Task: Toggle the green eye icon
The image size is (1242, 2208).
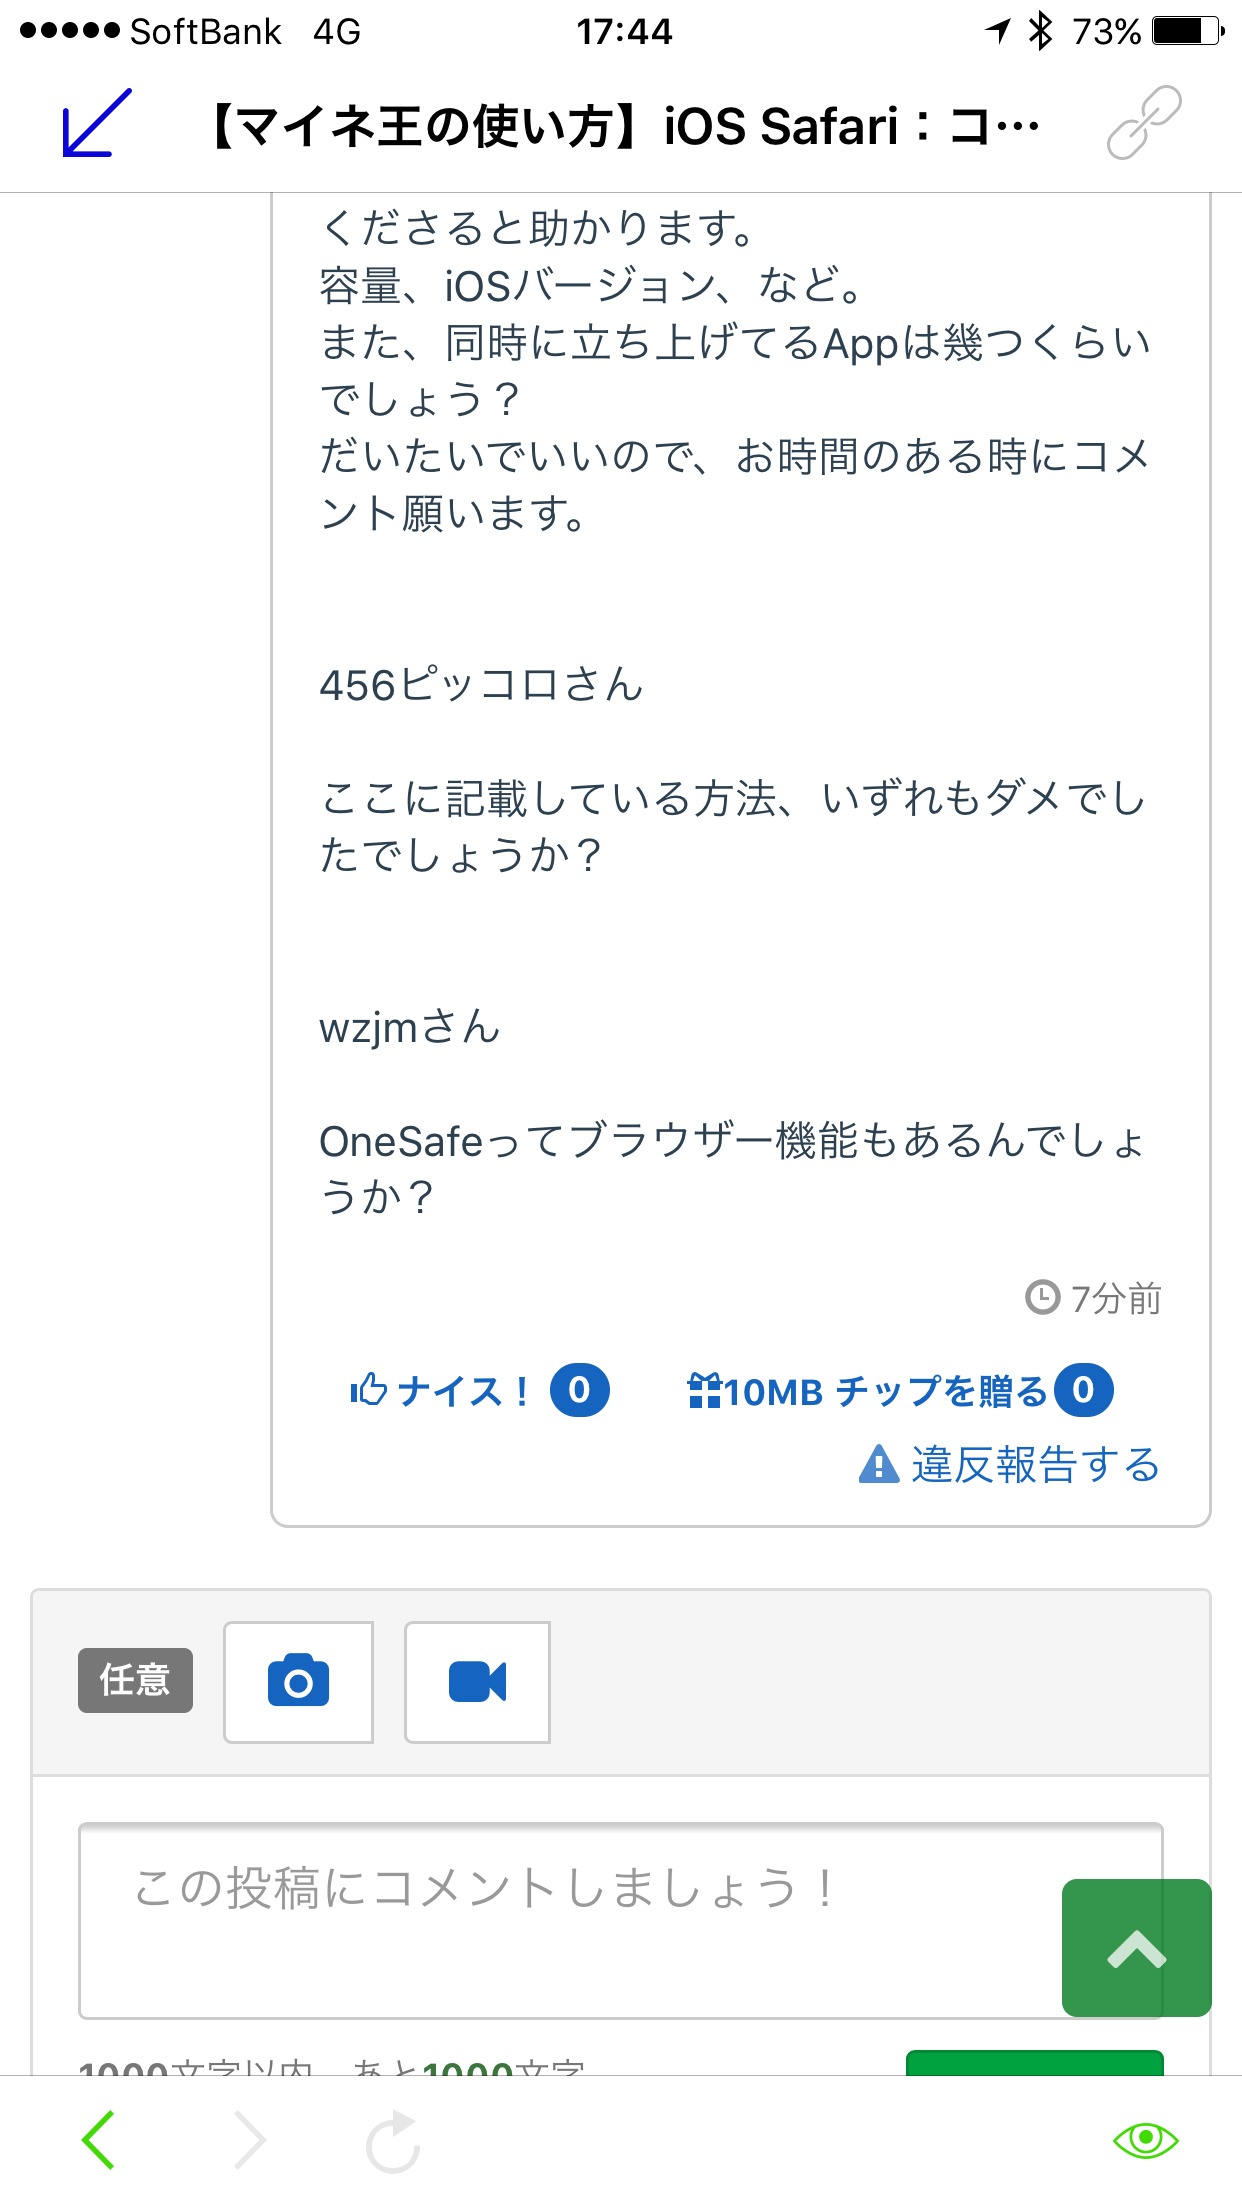Action: (1145, 2140)
